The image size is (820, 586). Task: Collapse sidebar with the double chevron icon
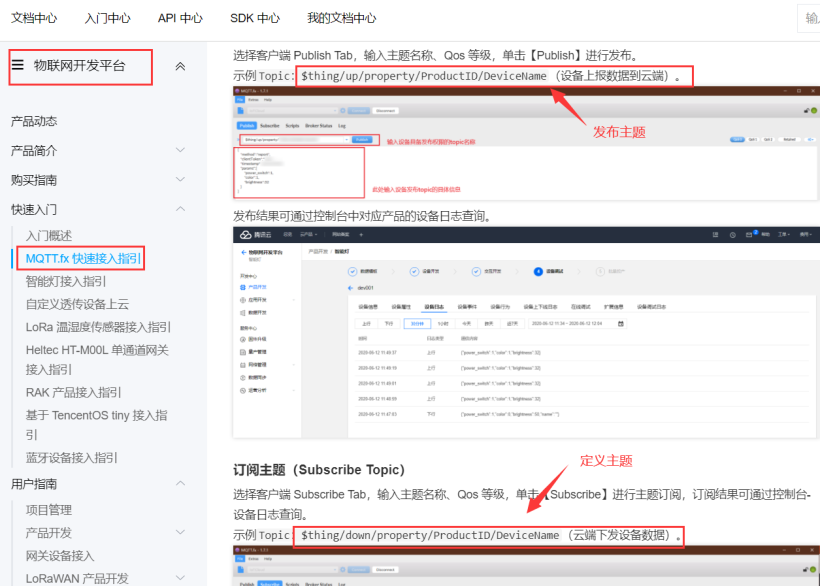point(180,66)
